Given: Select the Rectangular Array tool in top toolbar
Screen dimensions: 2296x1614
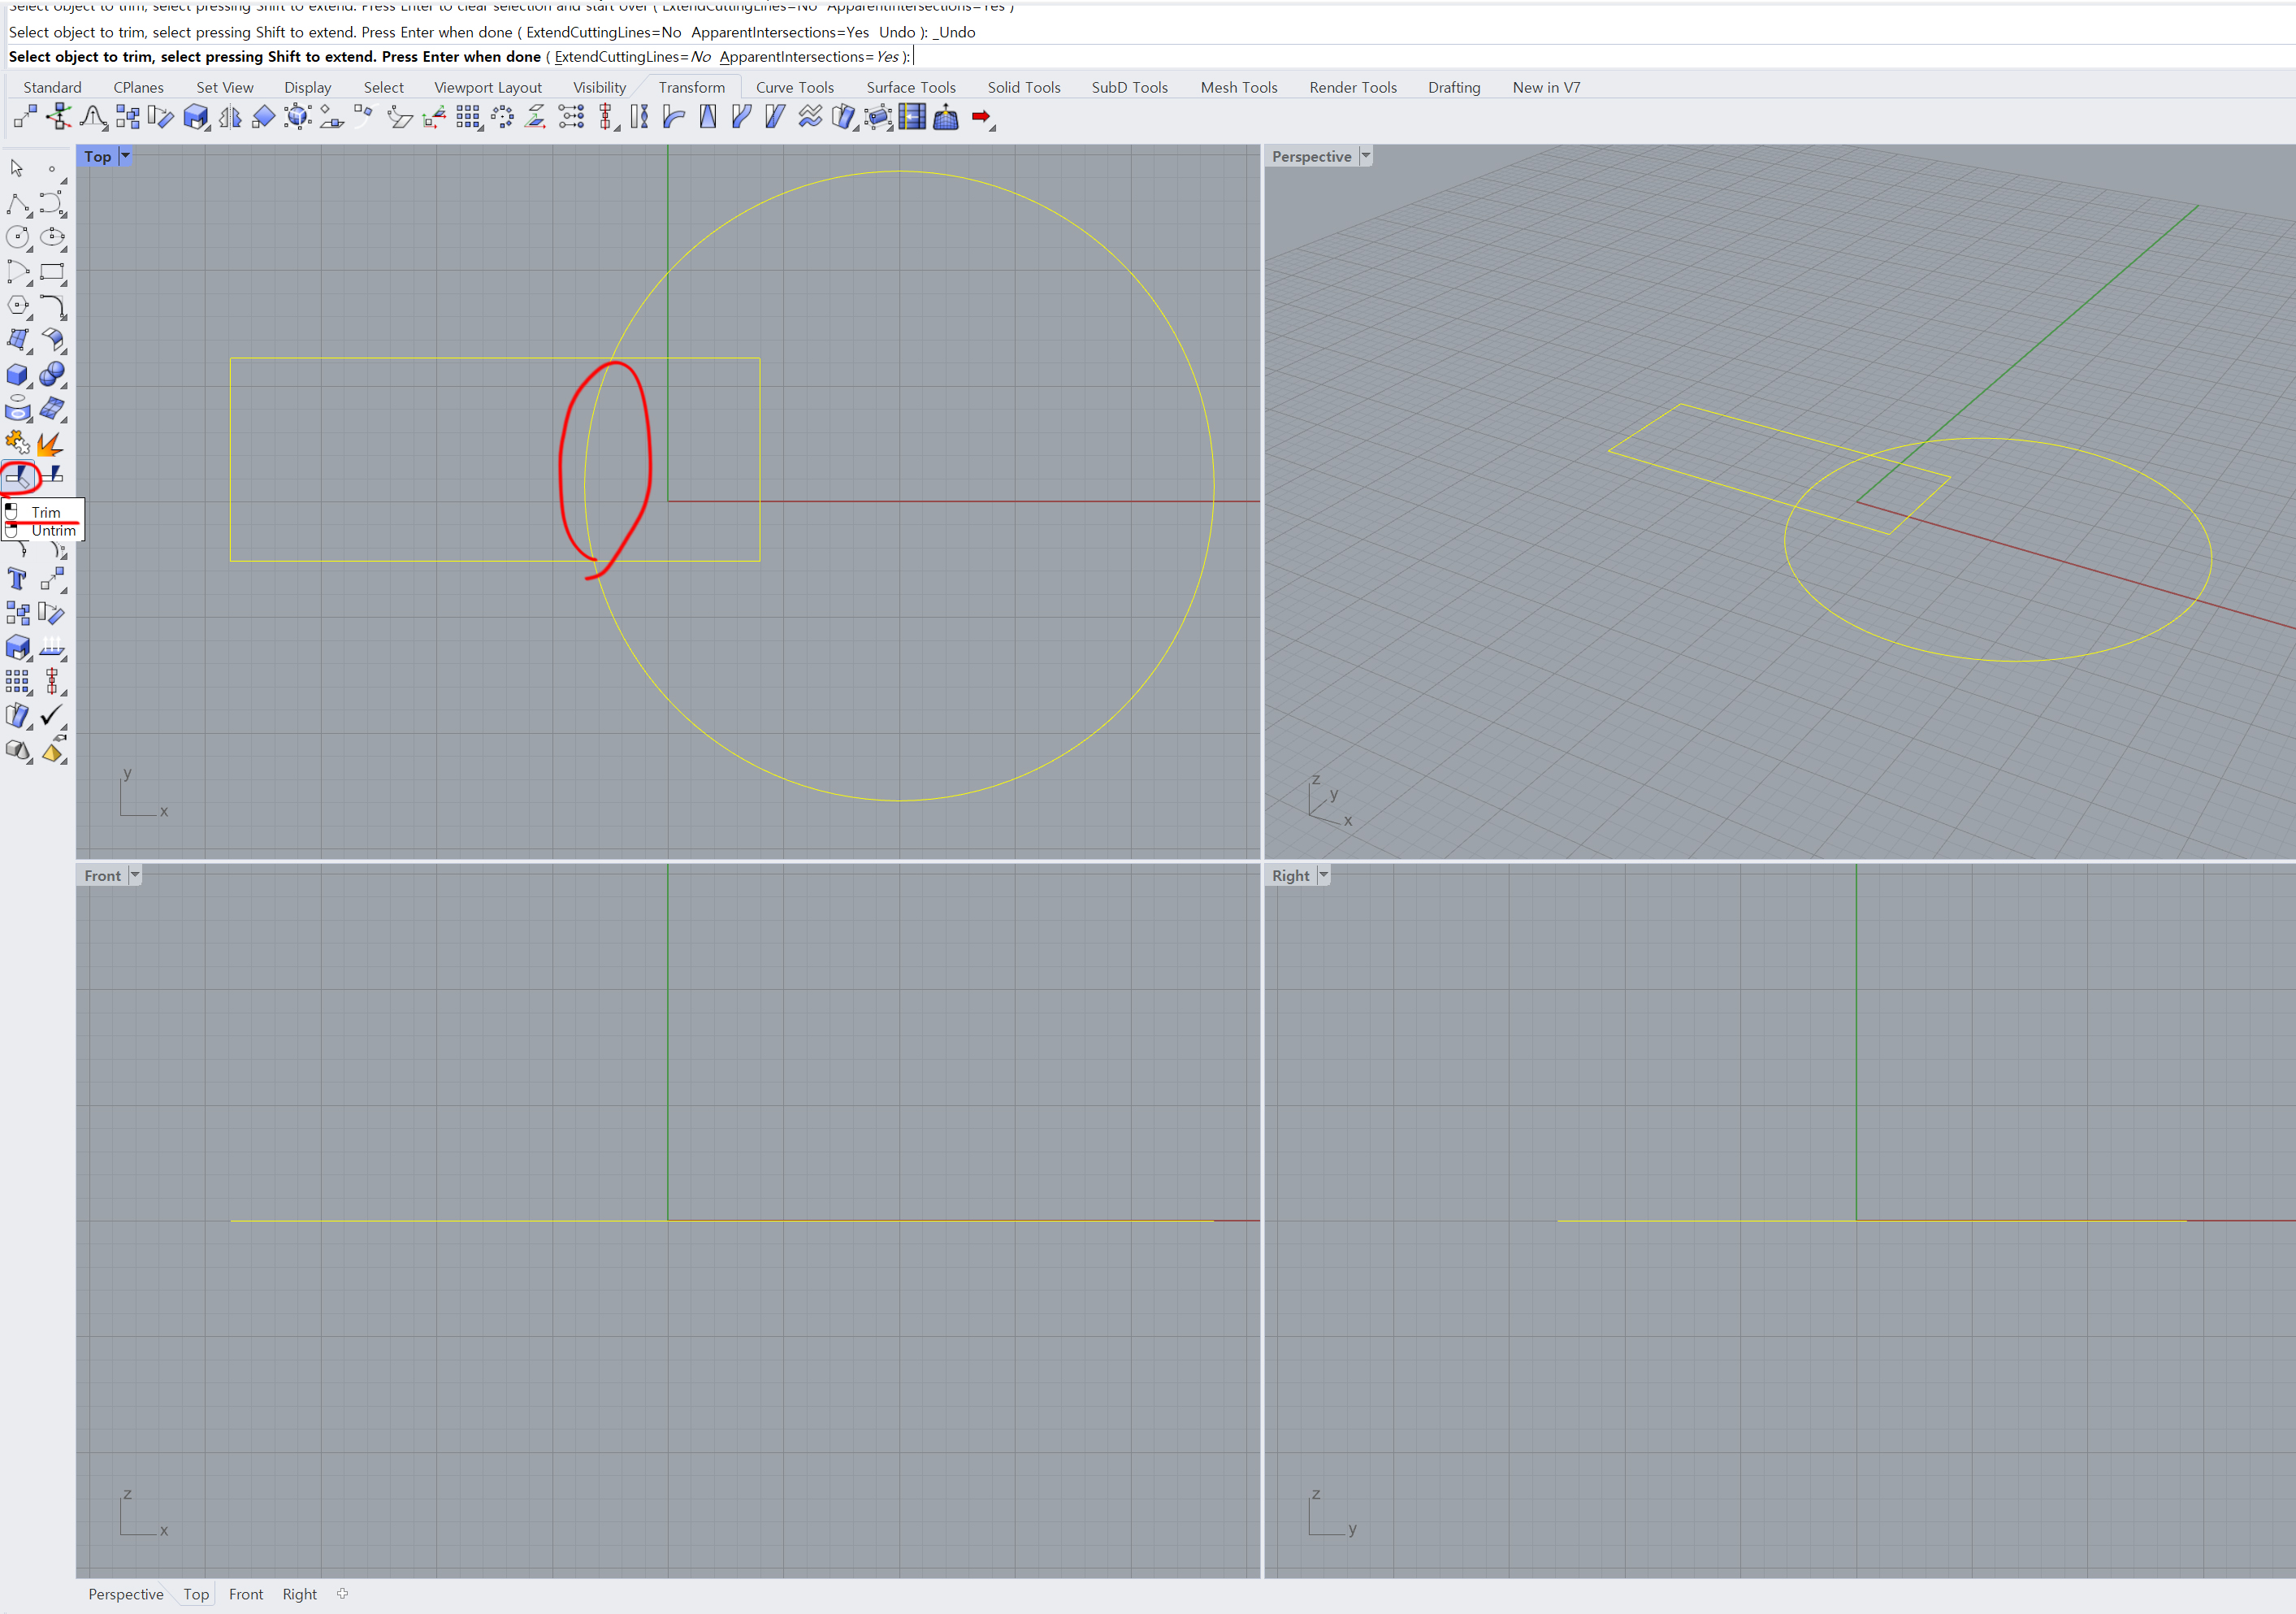Looking at the screenshot, I should click(x=468, y=117).
